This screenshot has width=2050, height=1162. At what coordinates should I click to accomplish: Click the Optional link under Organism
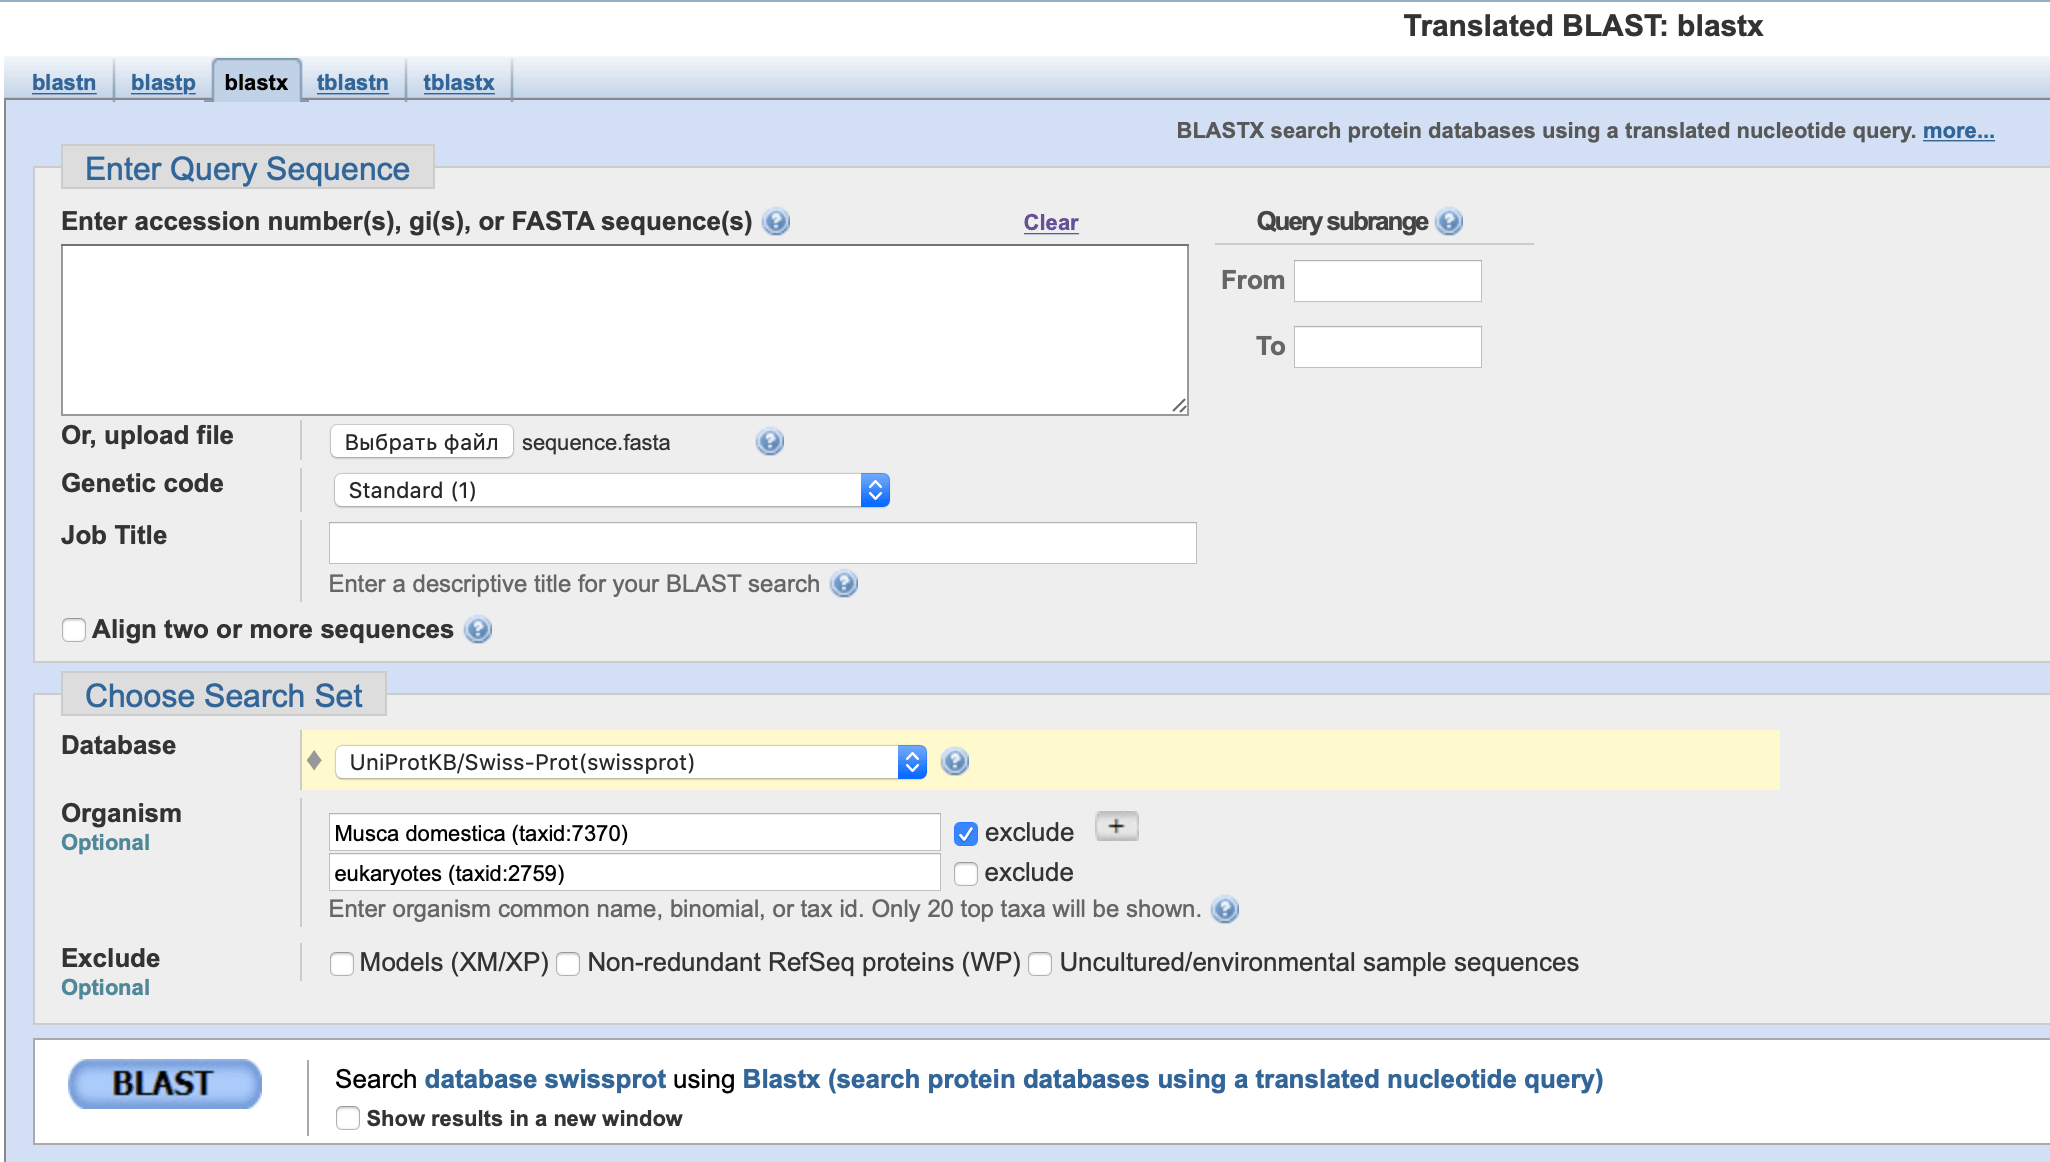[x=105, y=843]
